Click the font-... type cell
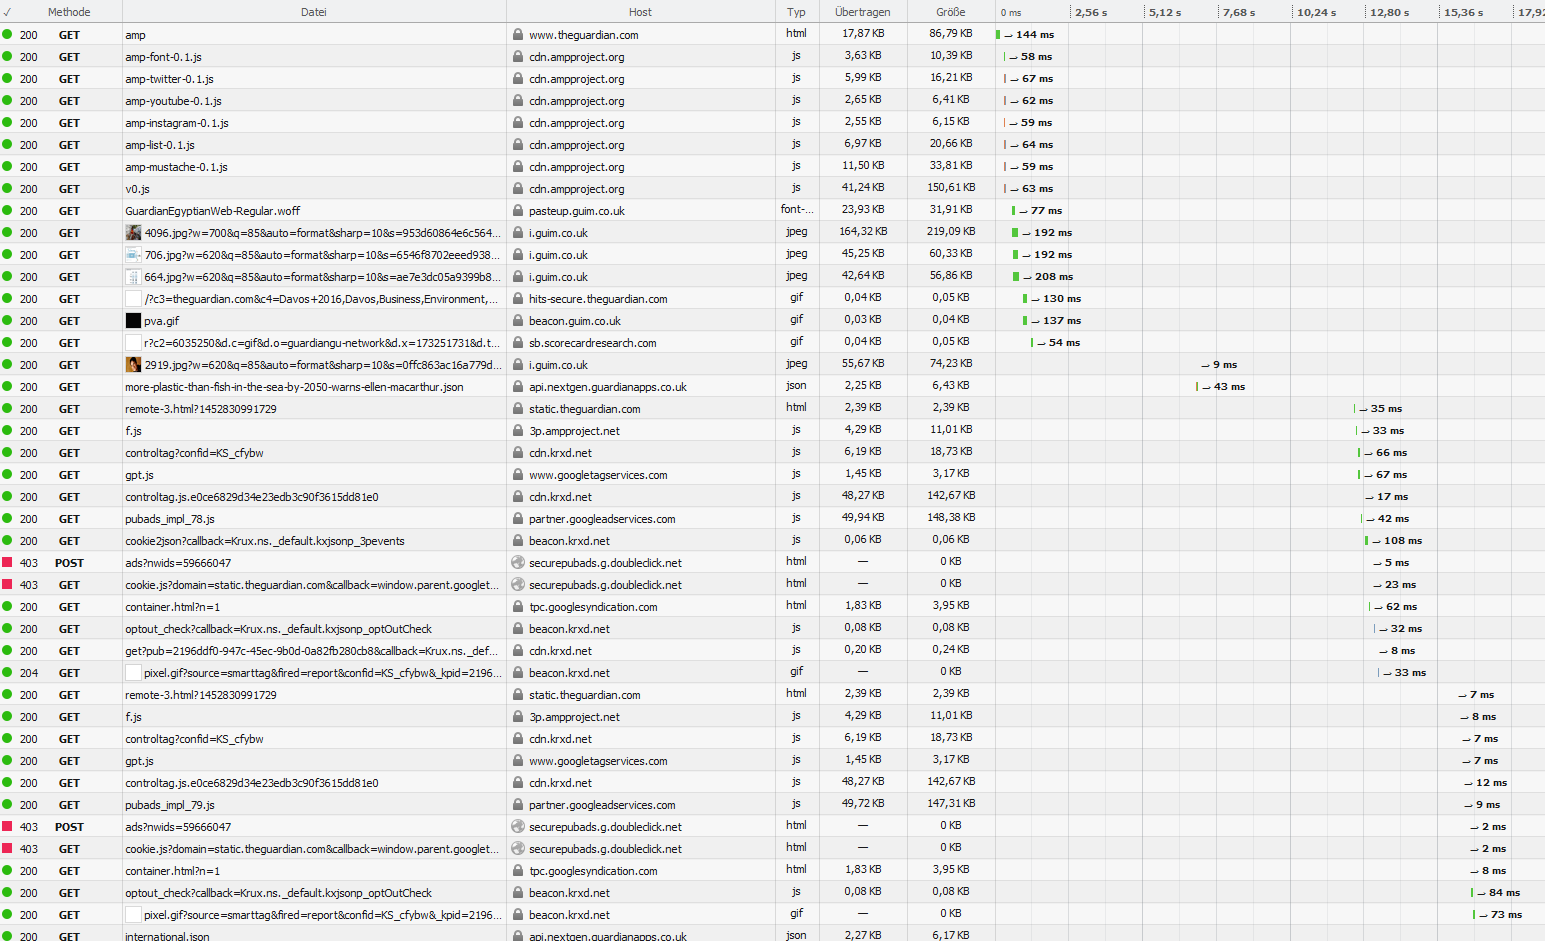This screenshot has height=941, width=1545. 797,209
